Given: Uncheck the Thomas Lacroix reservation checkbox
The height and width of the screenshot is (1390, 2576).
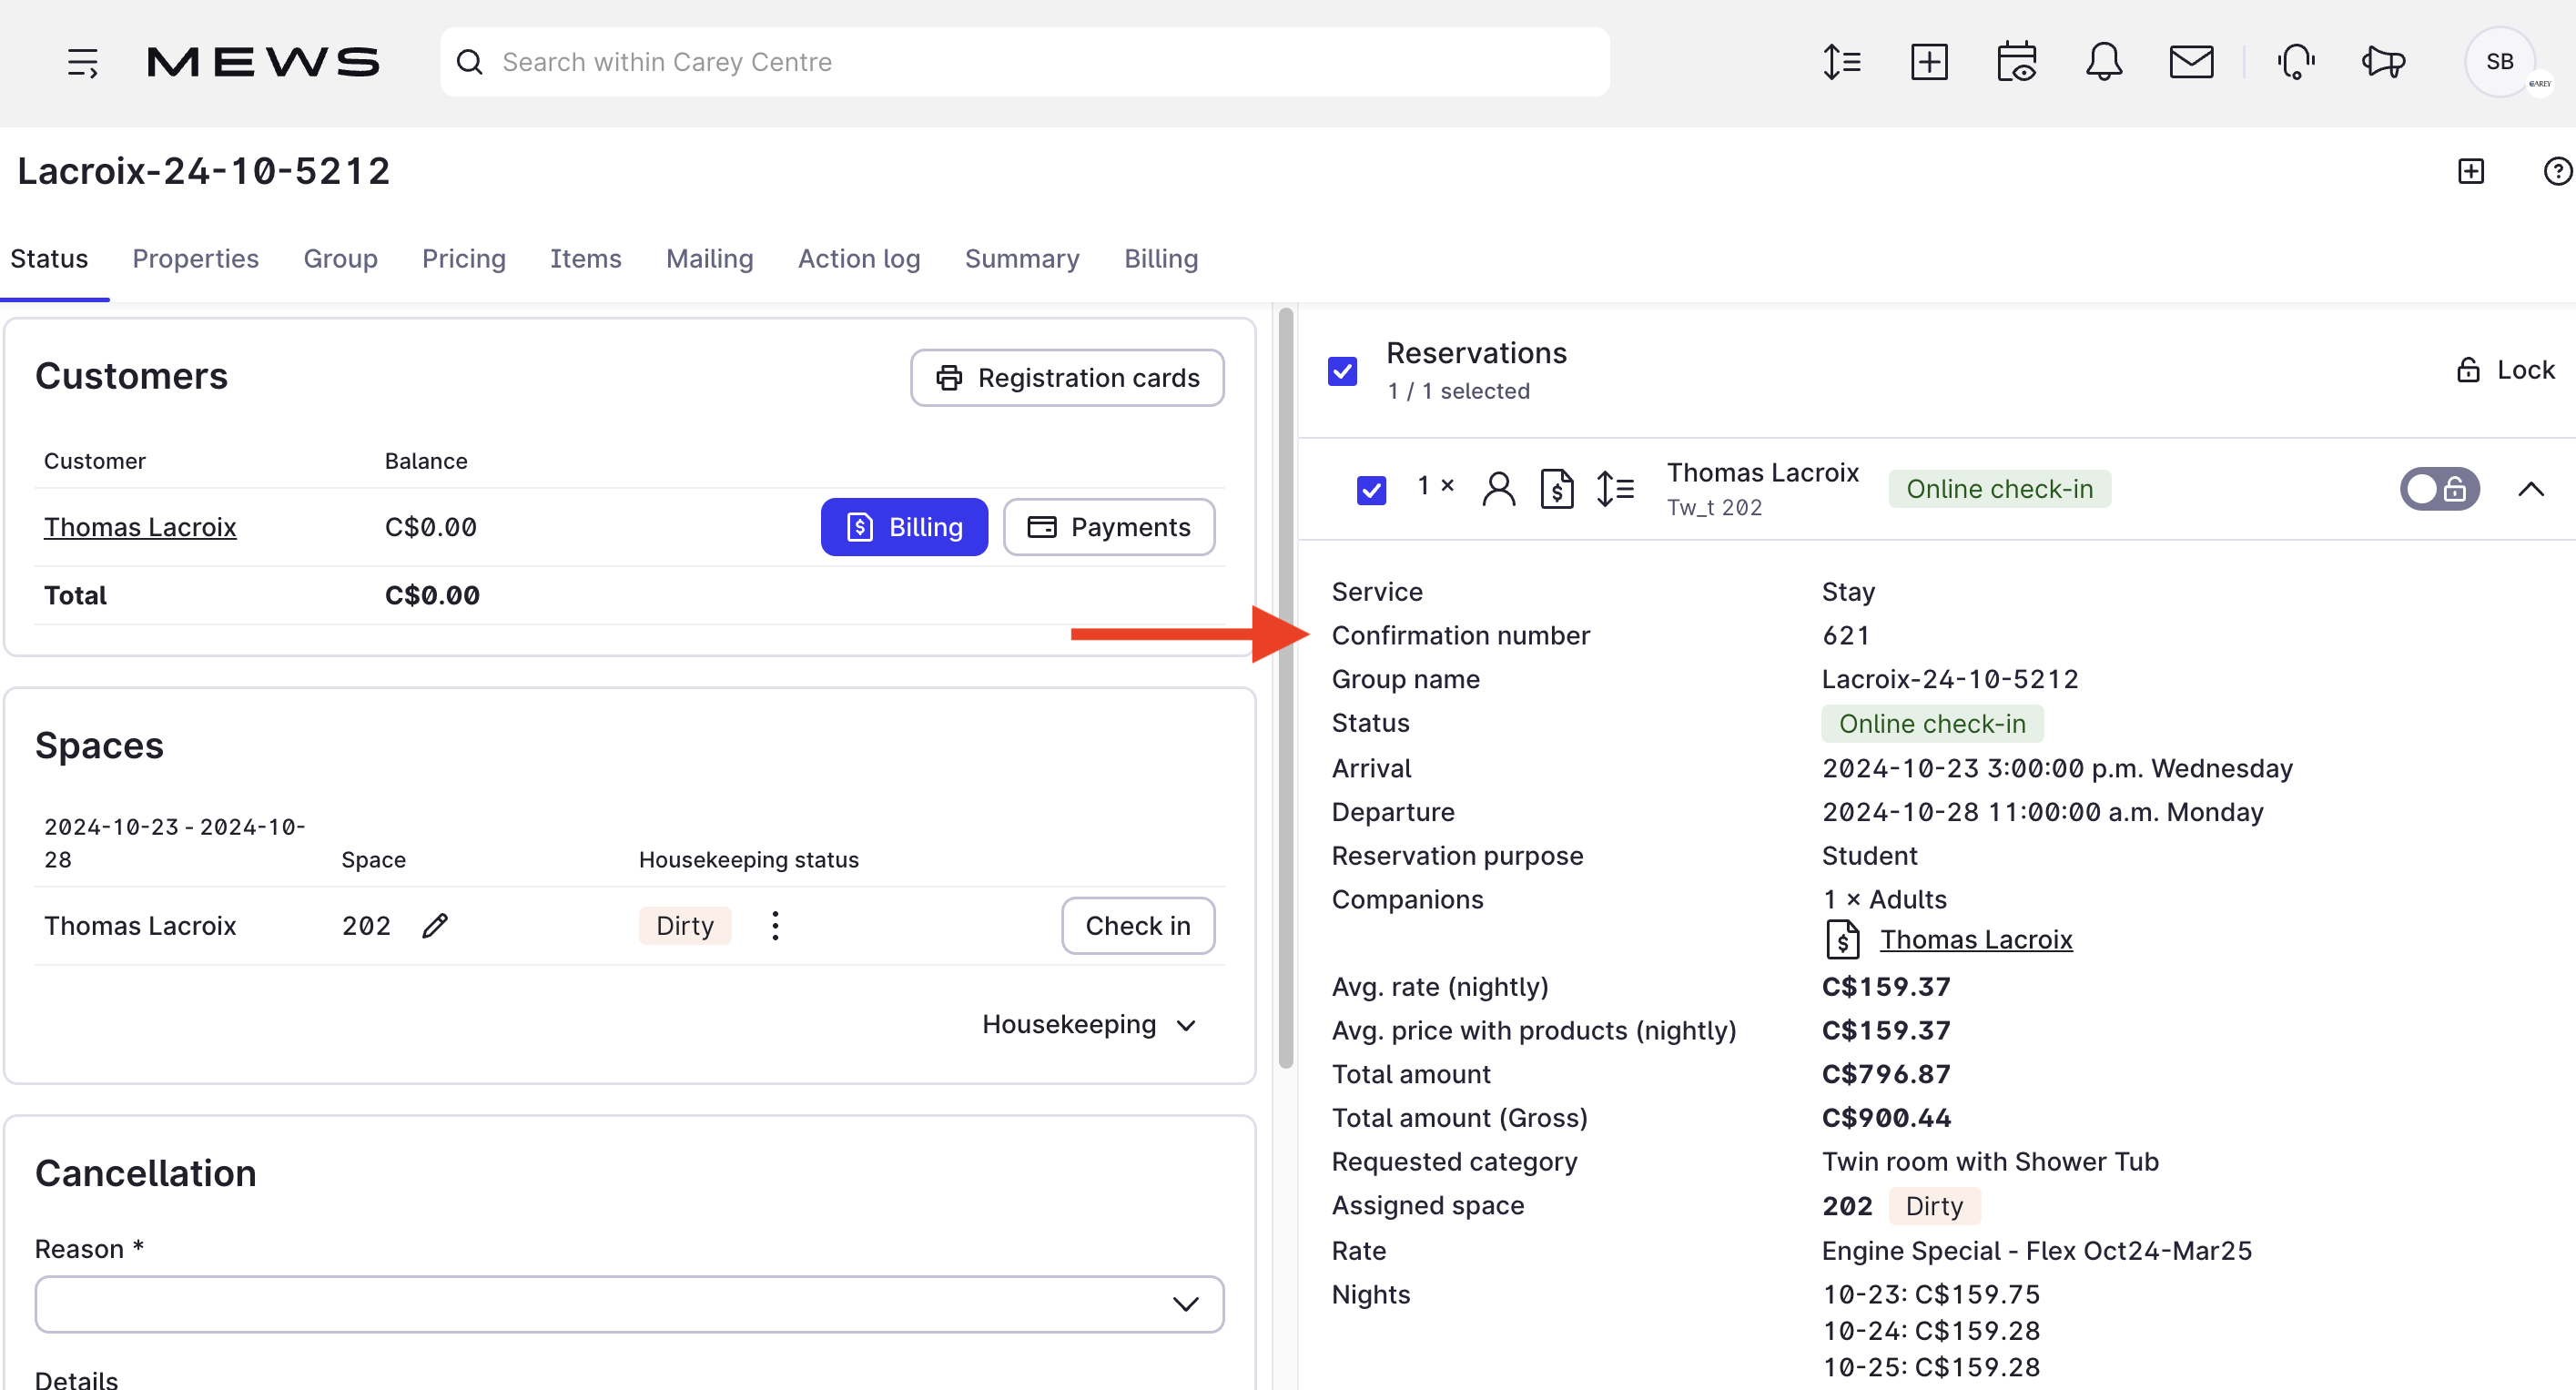Looking at the screenshot, I should coord(1371,489).
